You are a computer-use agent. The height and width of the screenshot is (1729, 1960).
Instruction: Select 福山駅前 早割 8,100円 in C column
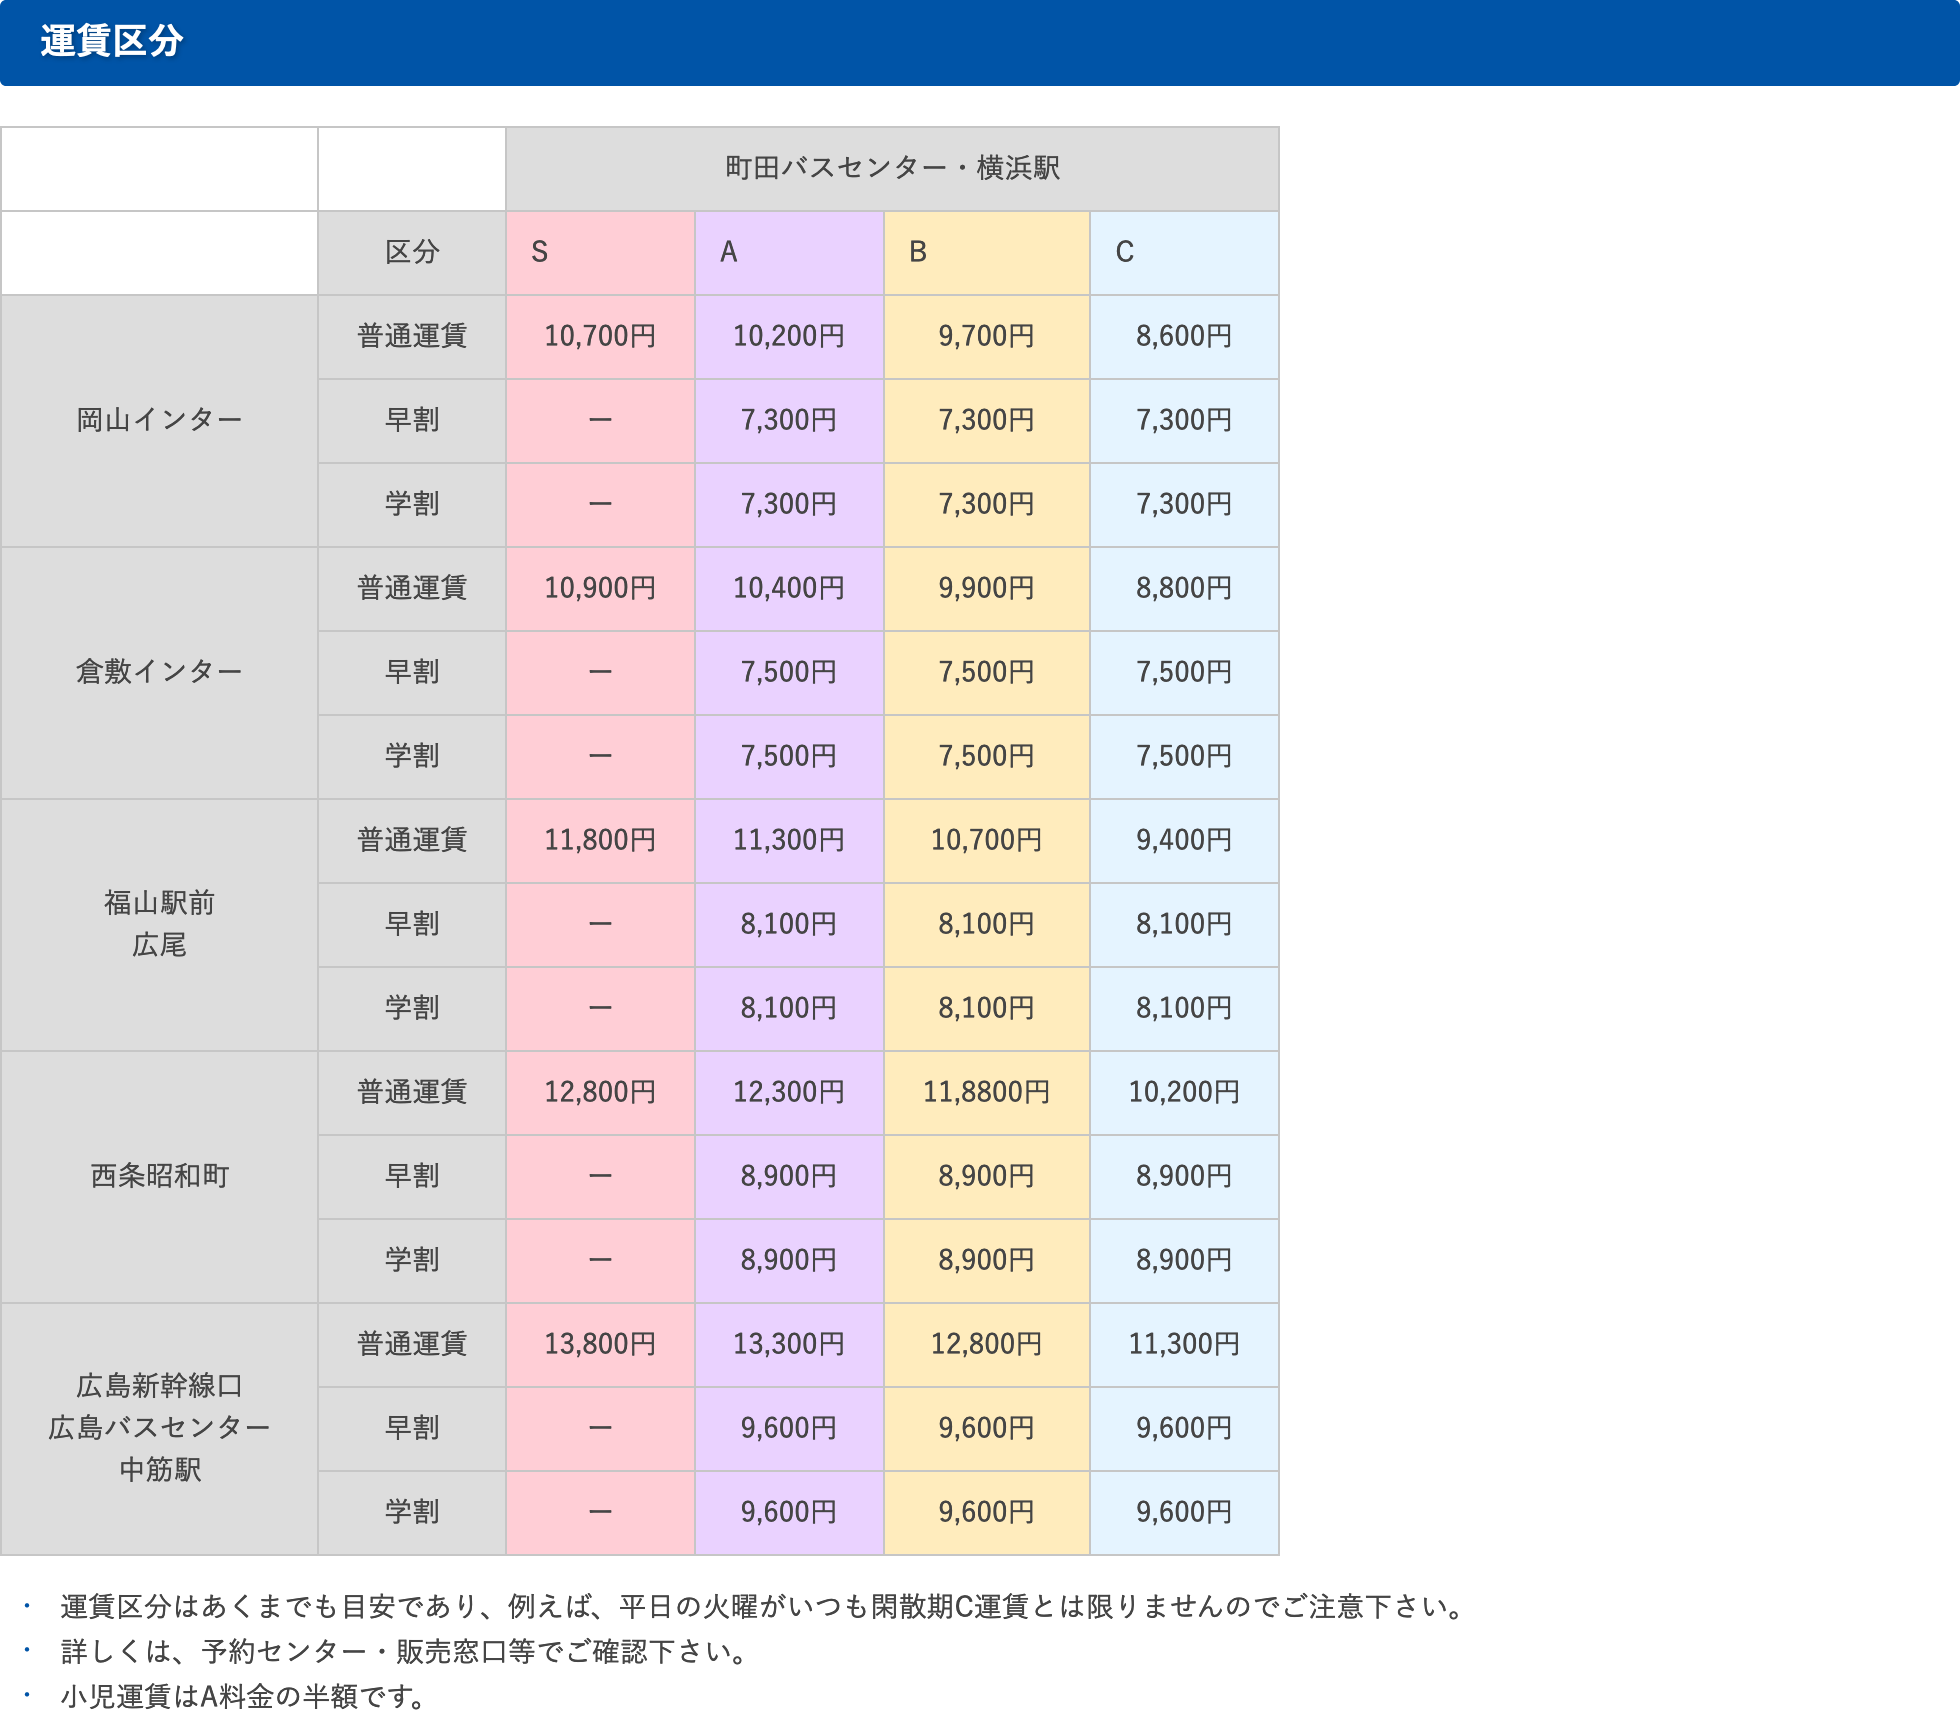click(x=1184, y=924)
